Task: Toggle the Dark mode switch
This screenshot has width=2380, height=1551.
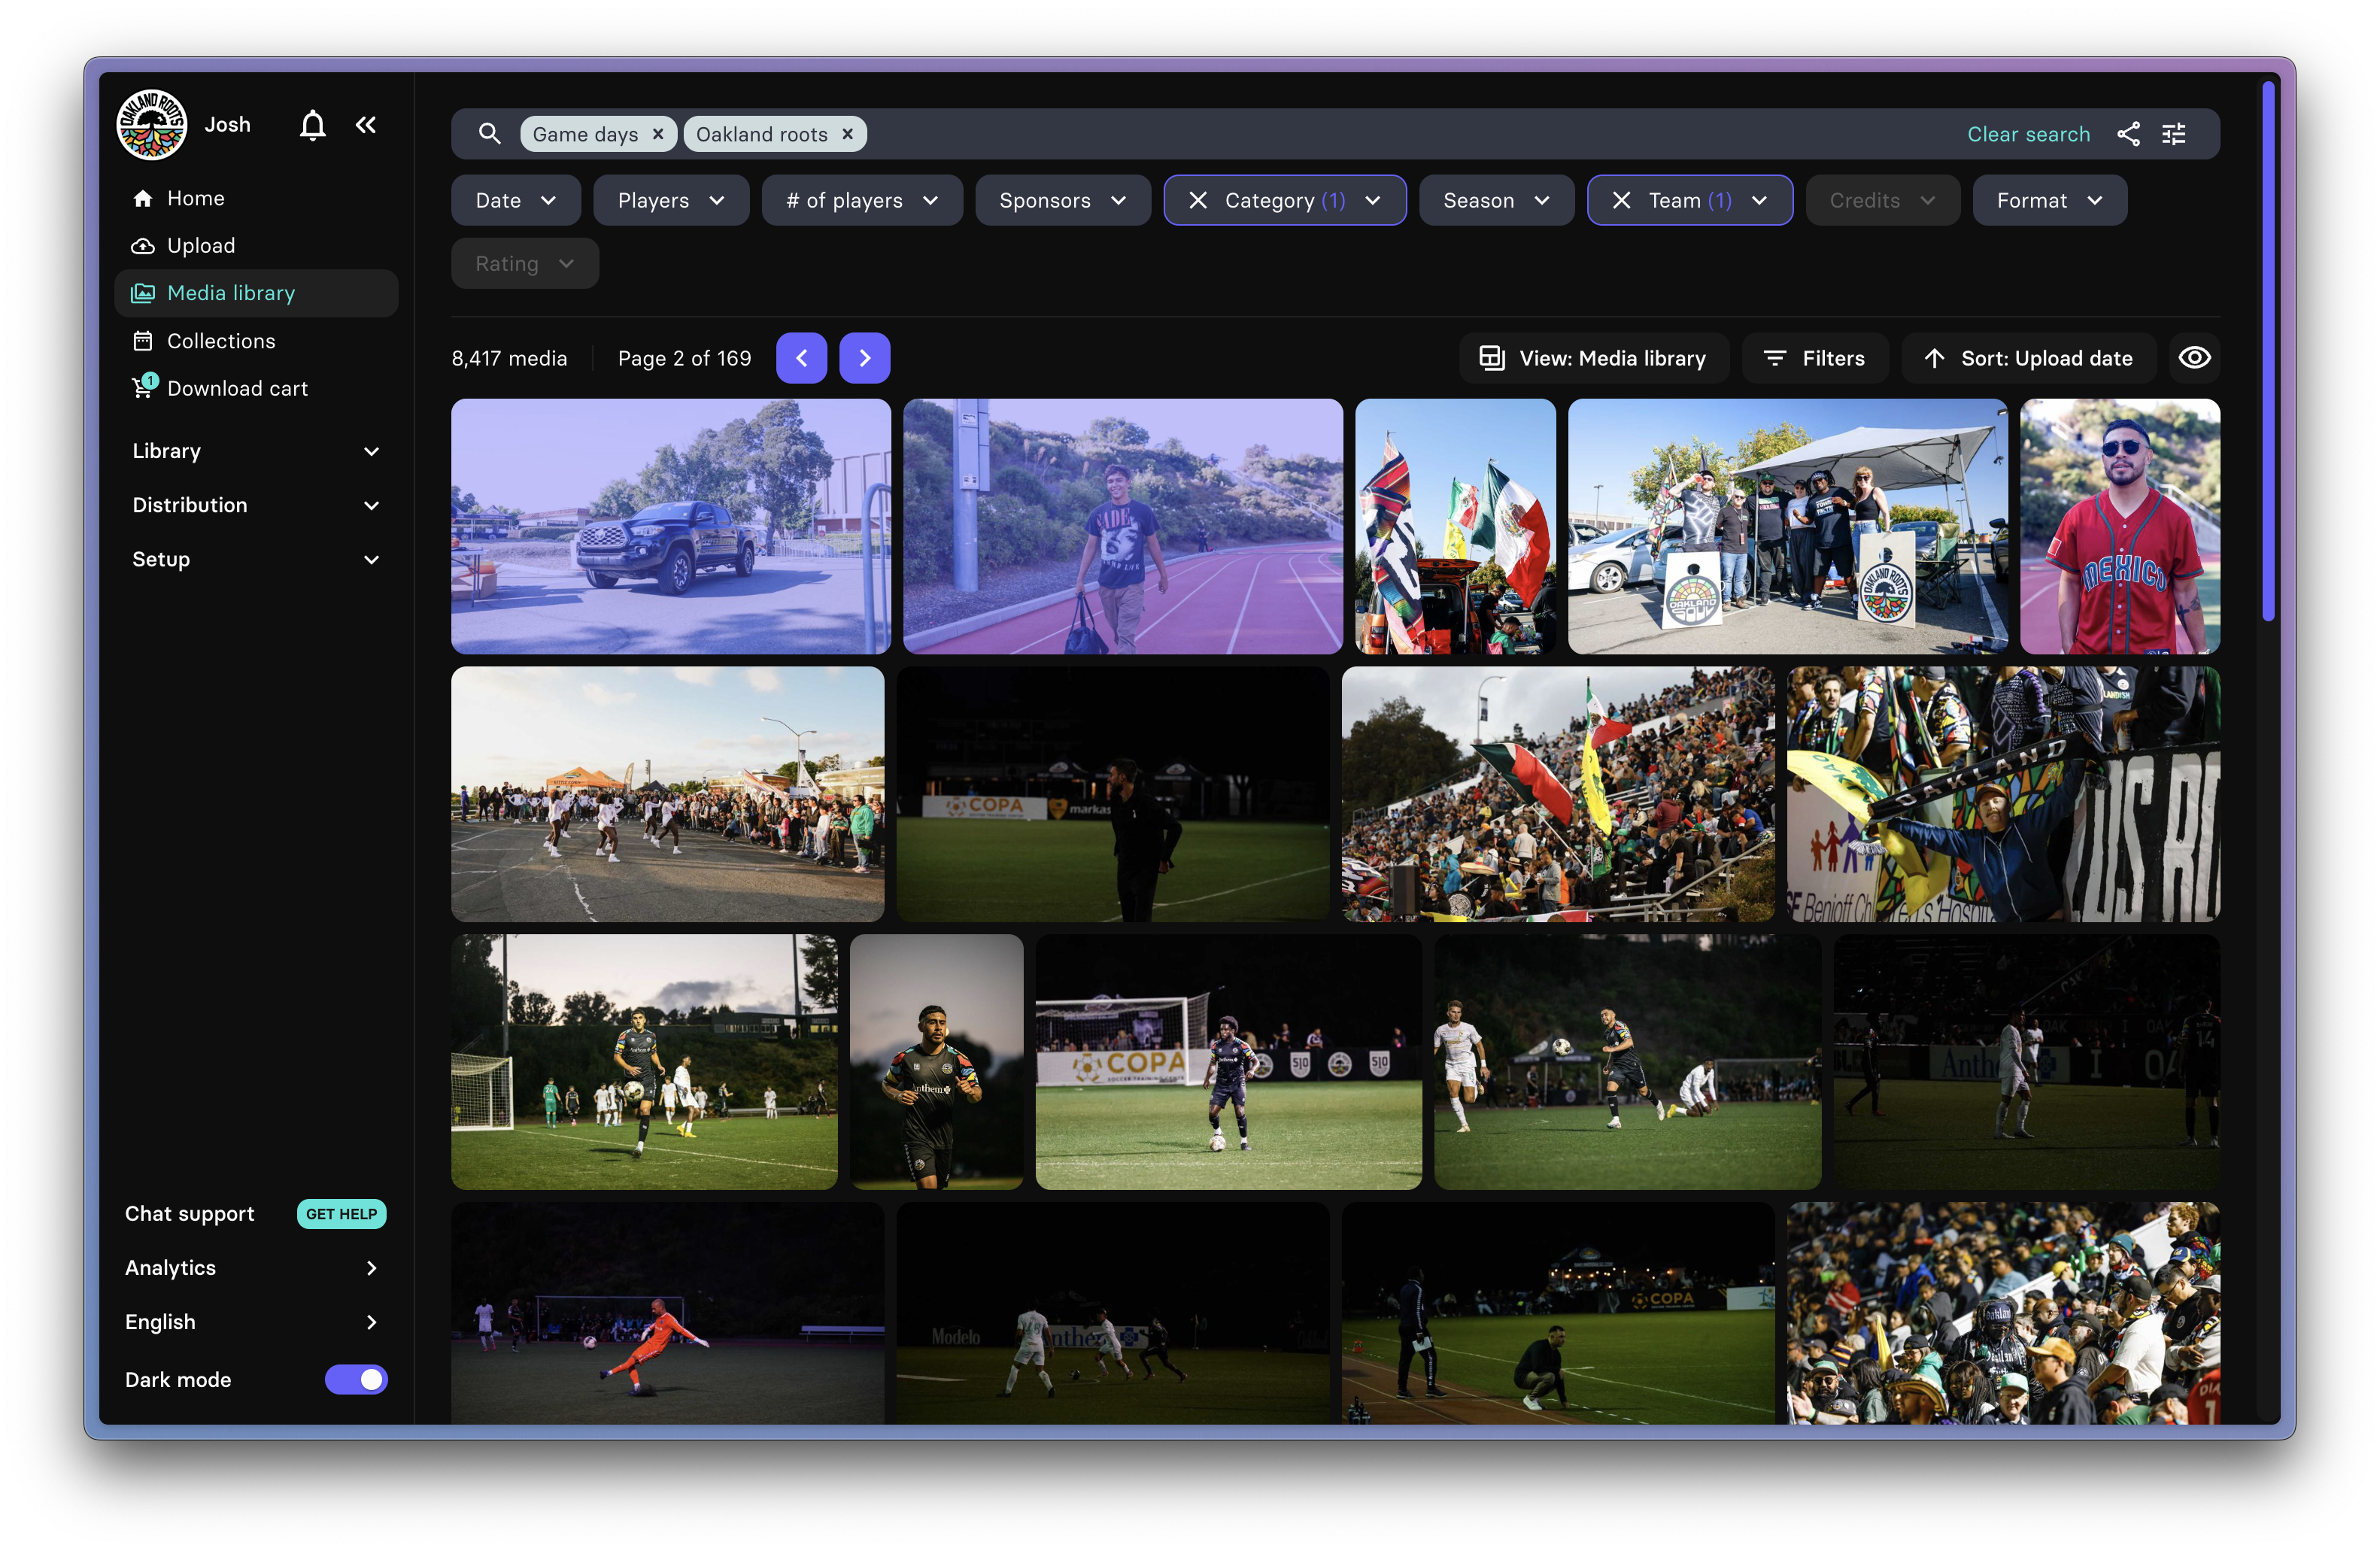Action: point(356,1379)
